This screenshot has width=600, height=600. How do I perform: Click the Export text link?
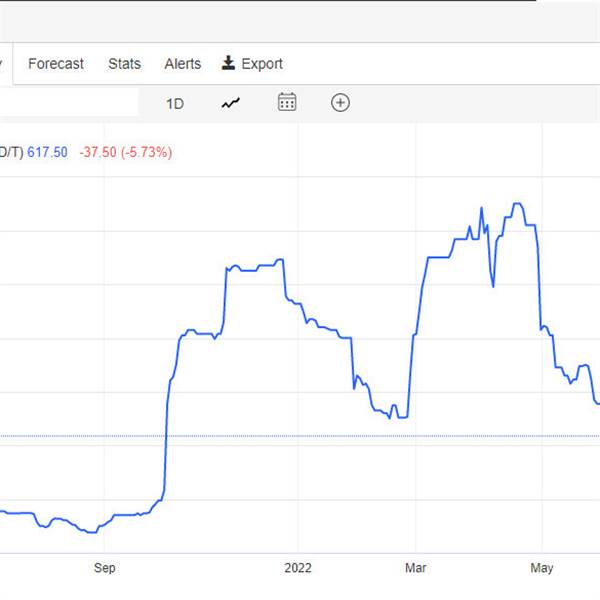pyautogui.click(x=262, y=64)
